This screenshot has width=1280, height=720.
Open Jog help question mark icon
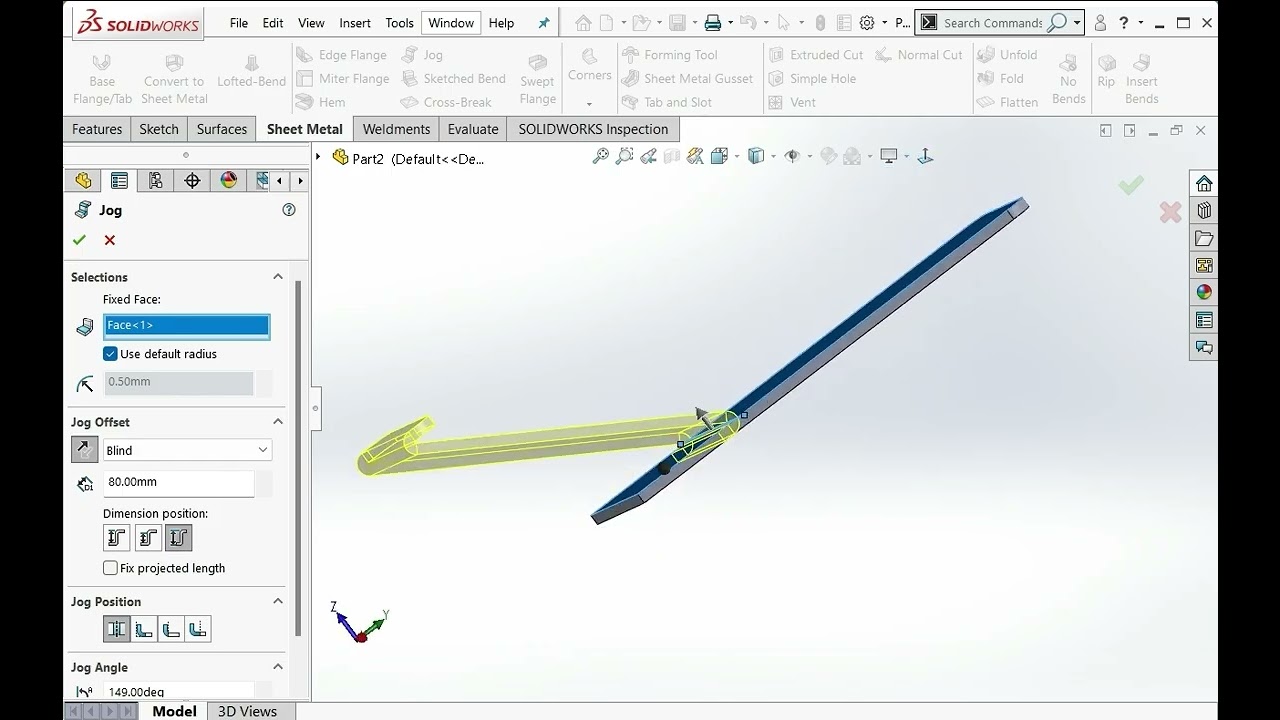click(289, 210)
